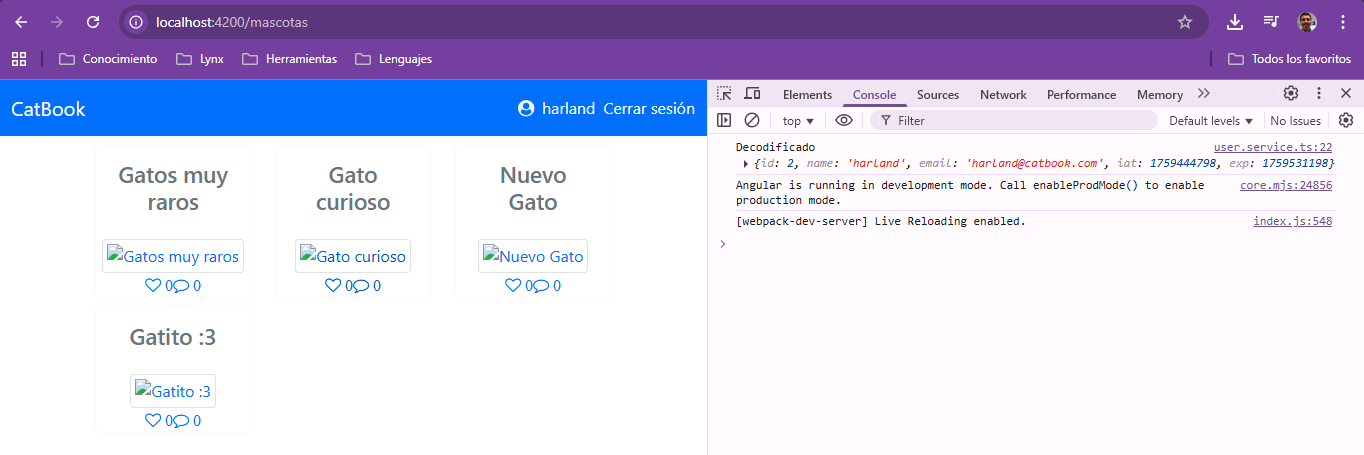Viewport: 1364px width, 455px height.
Task: Switch to the Network tab
Action: pyautogui.click(x=1003, y=95)
